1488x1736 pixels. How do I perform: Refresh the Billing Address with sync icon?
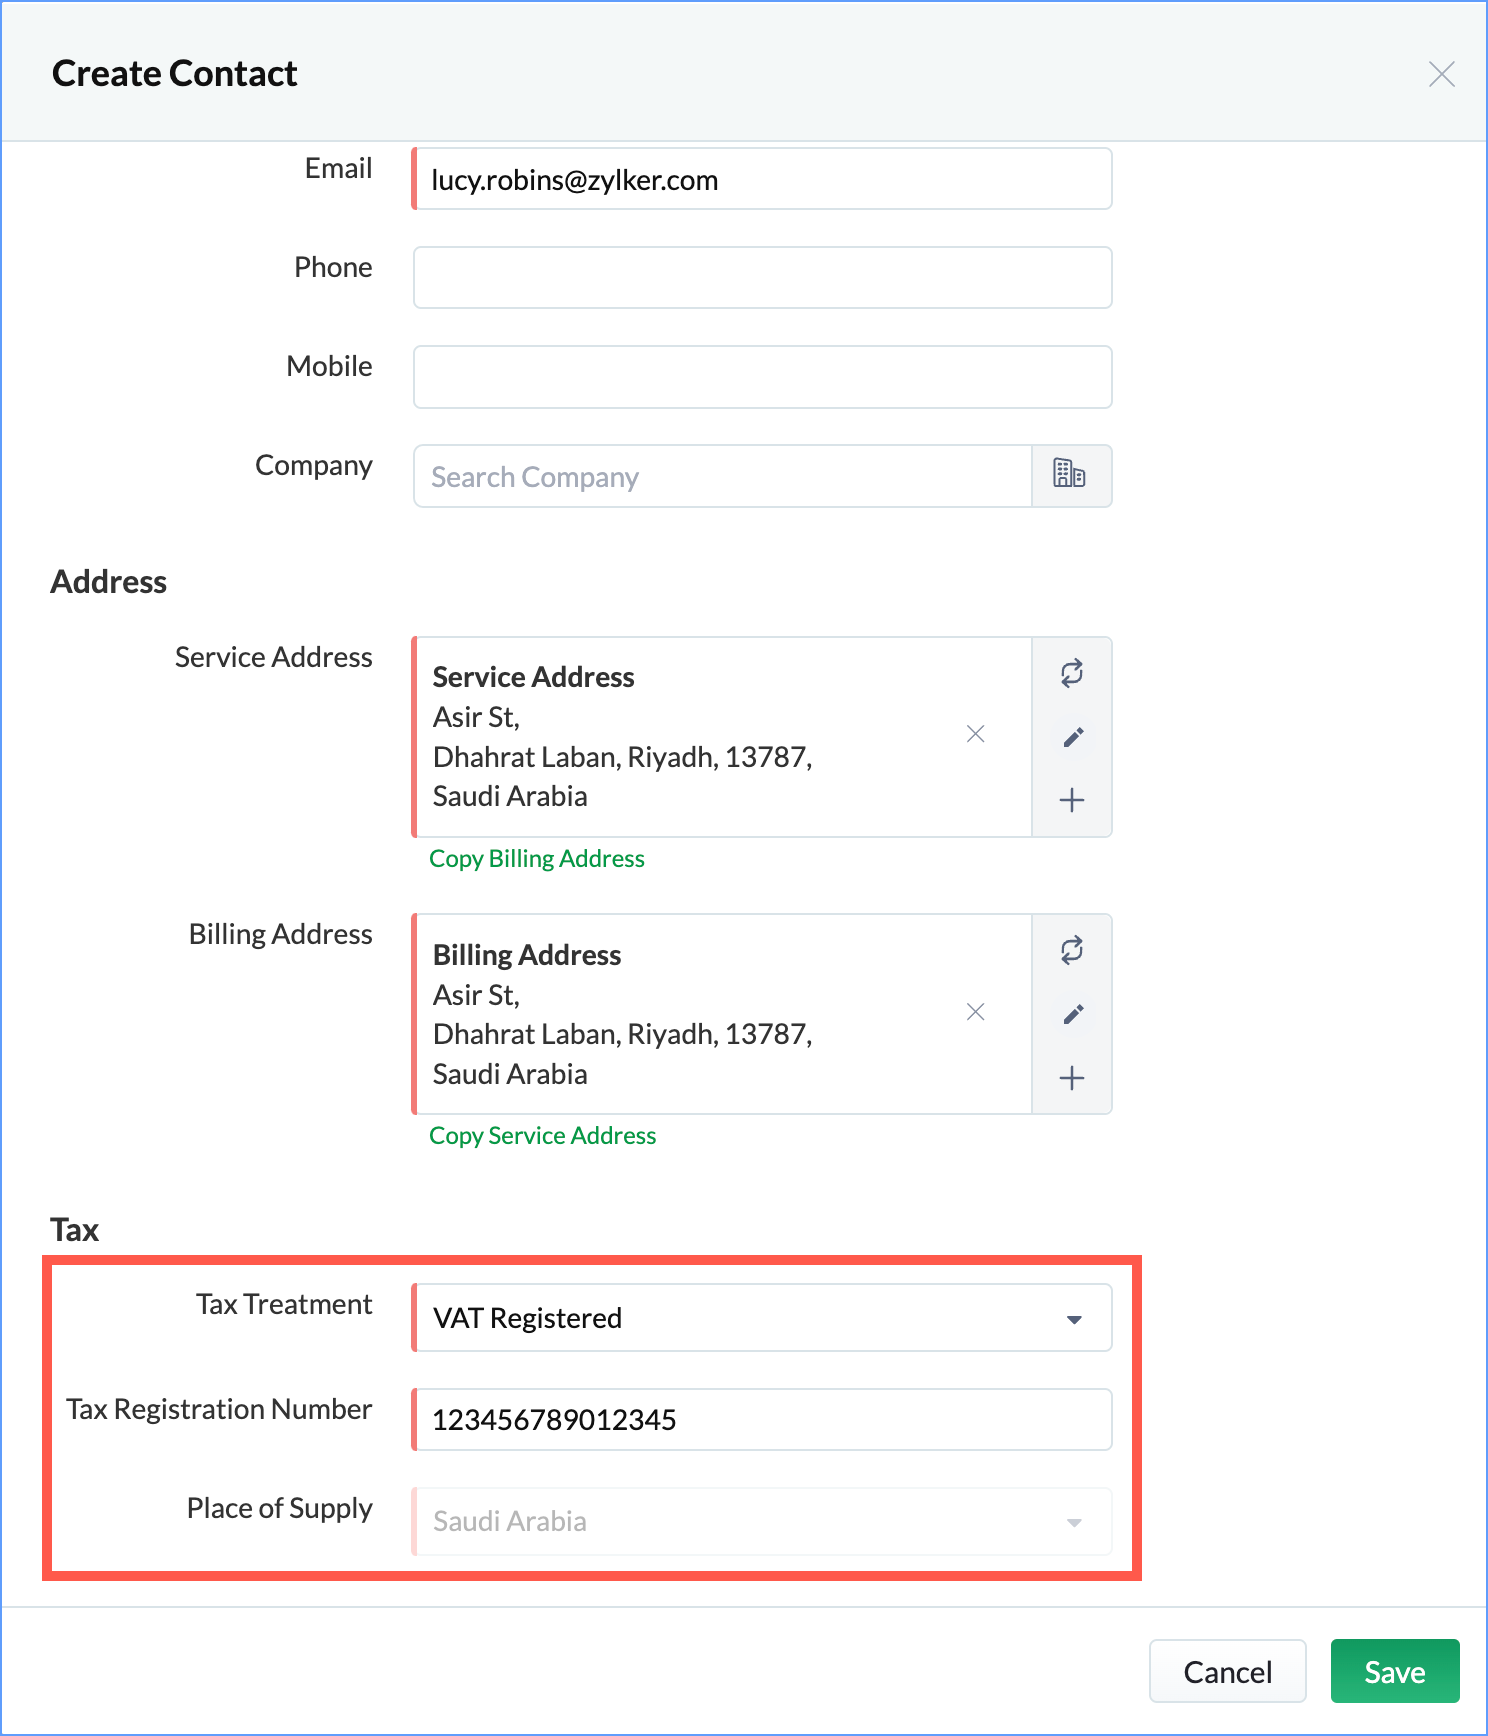coord(1072,950)
